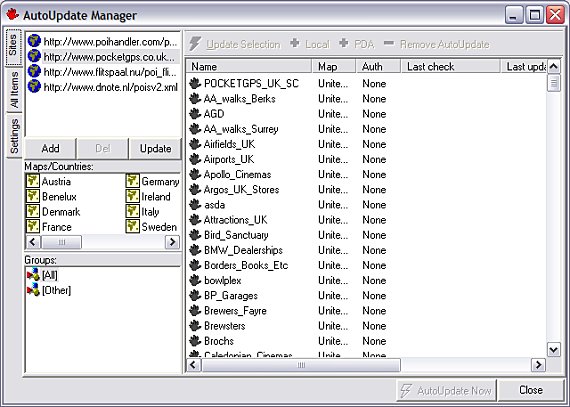Sort list by the Name column header

point(249,67)
